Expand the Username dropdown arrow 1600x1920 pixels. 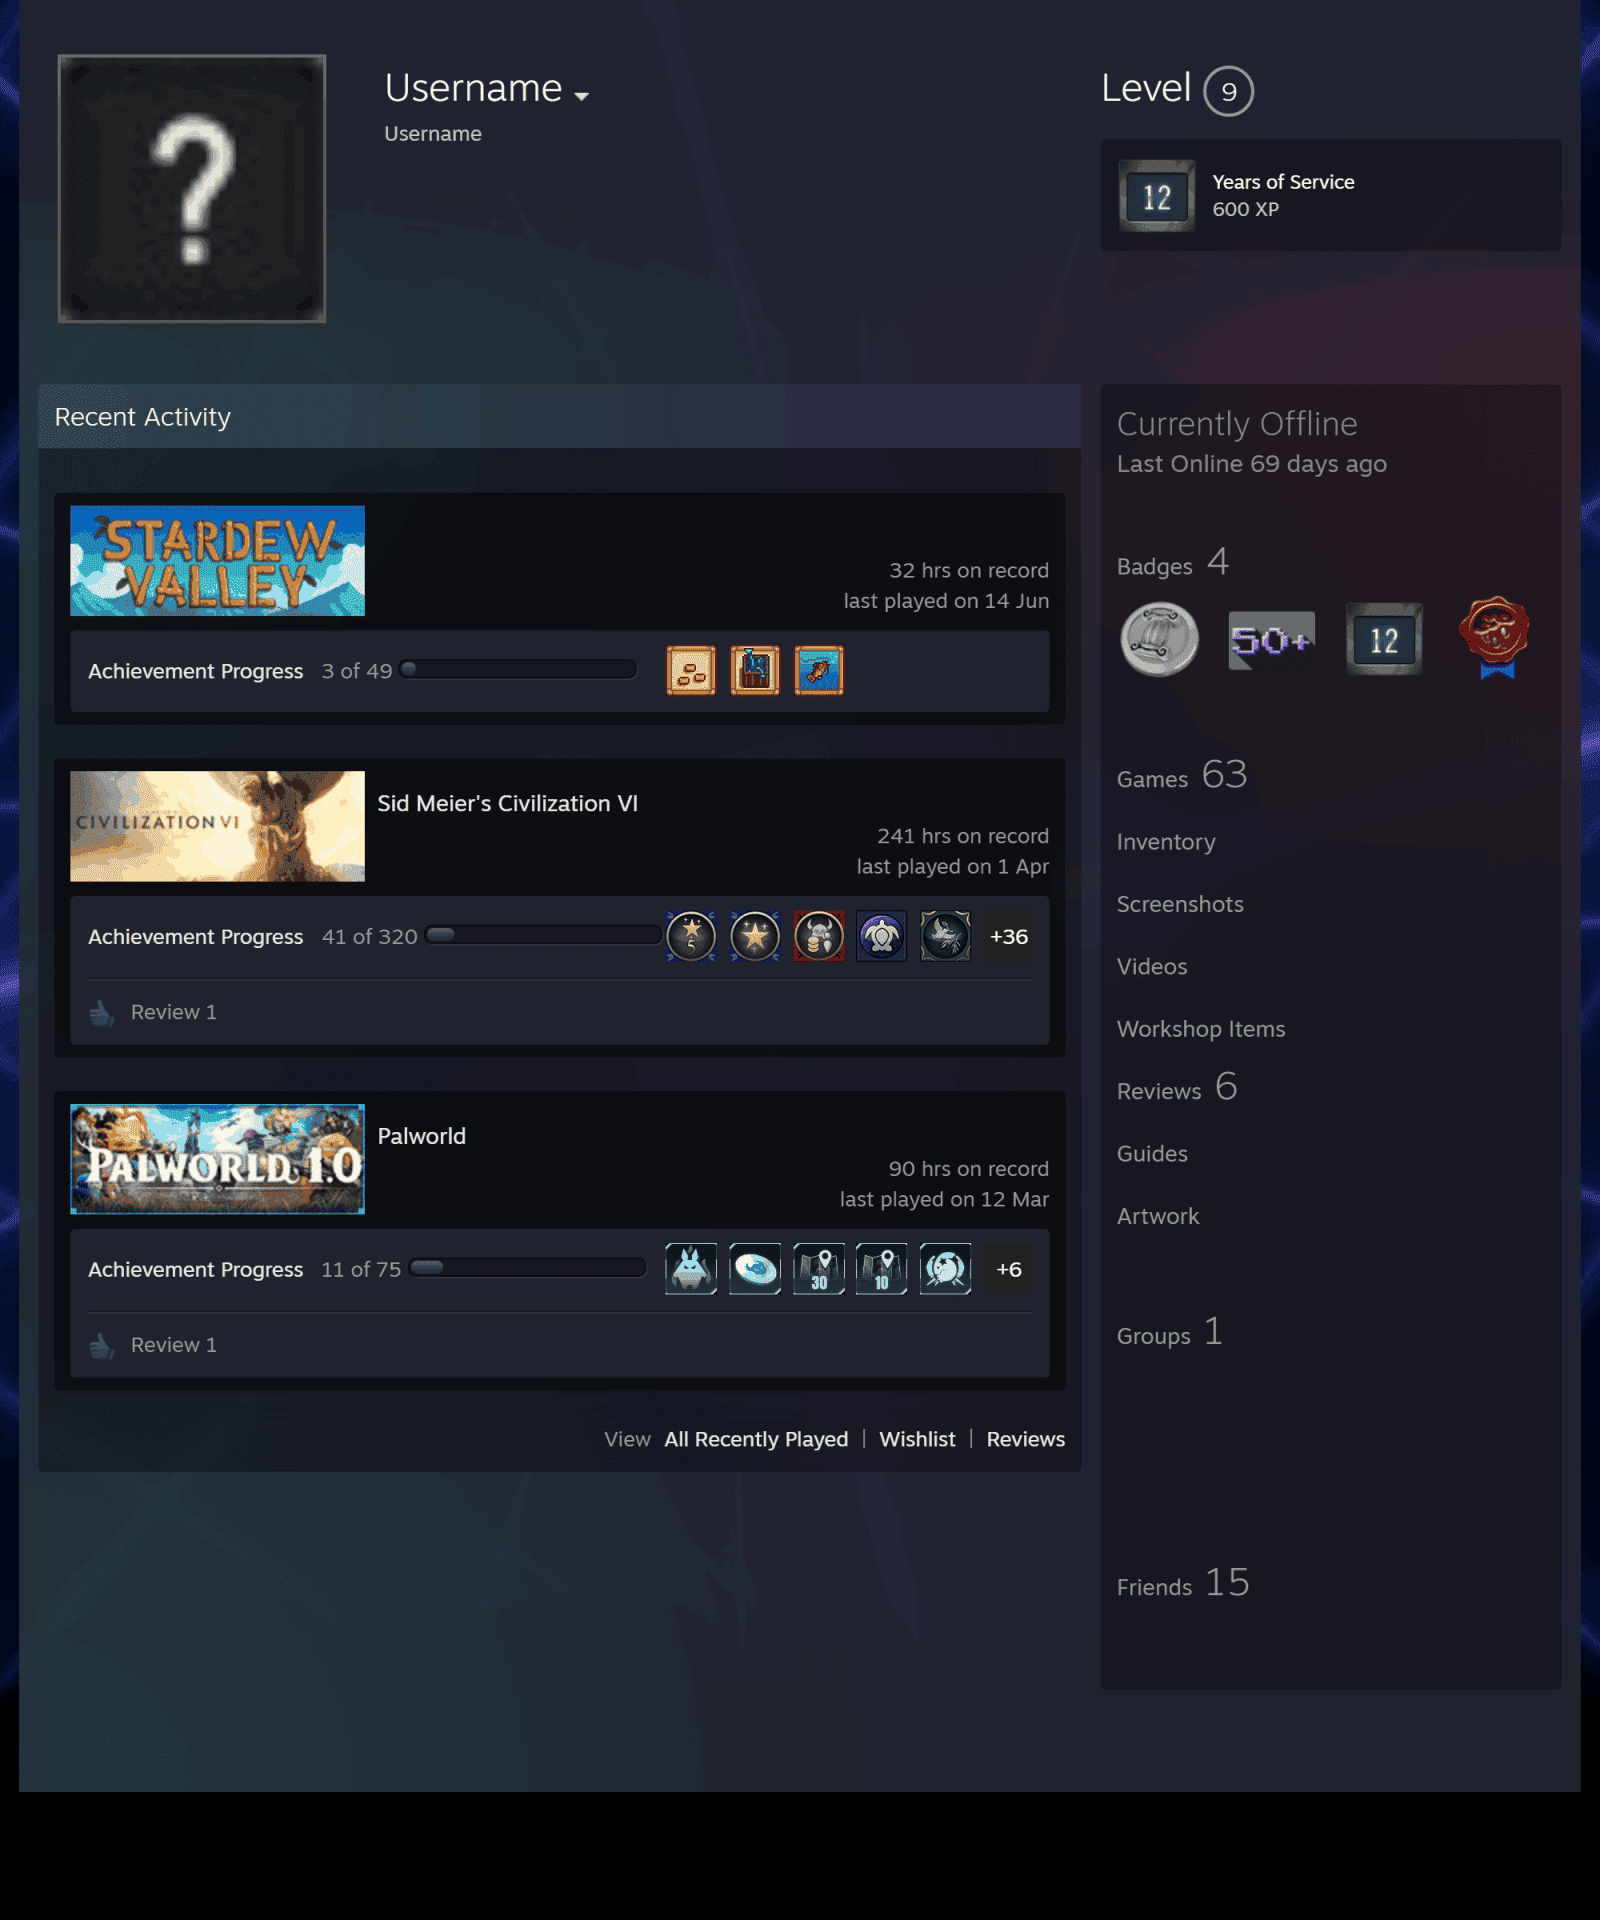pos(581,96)
